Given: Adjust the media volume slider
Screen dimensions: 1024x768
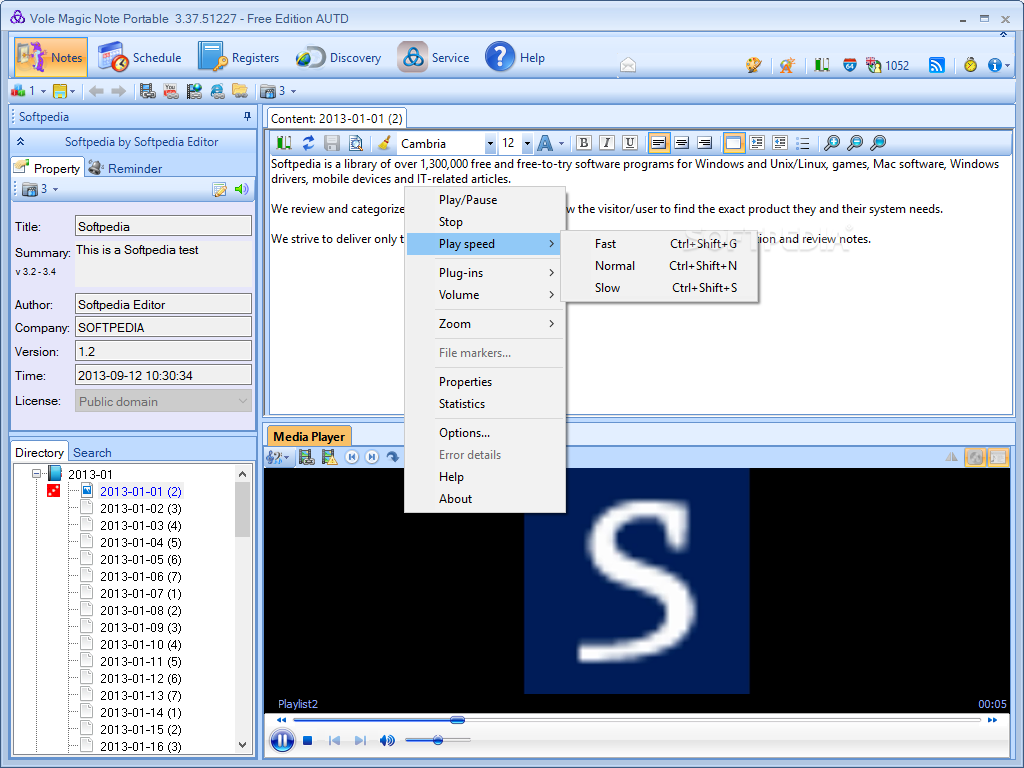Looking at the screenshot, I should pos(438,740).
